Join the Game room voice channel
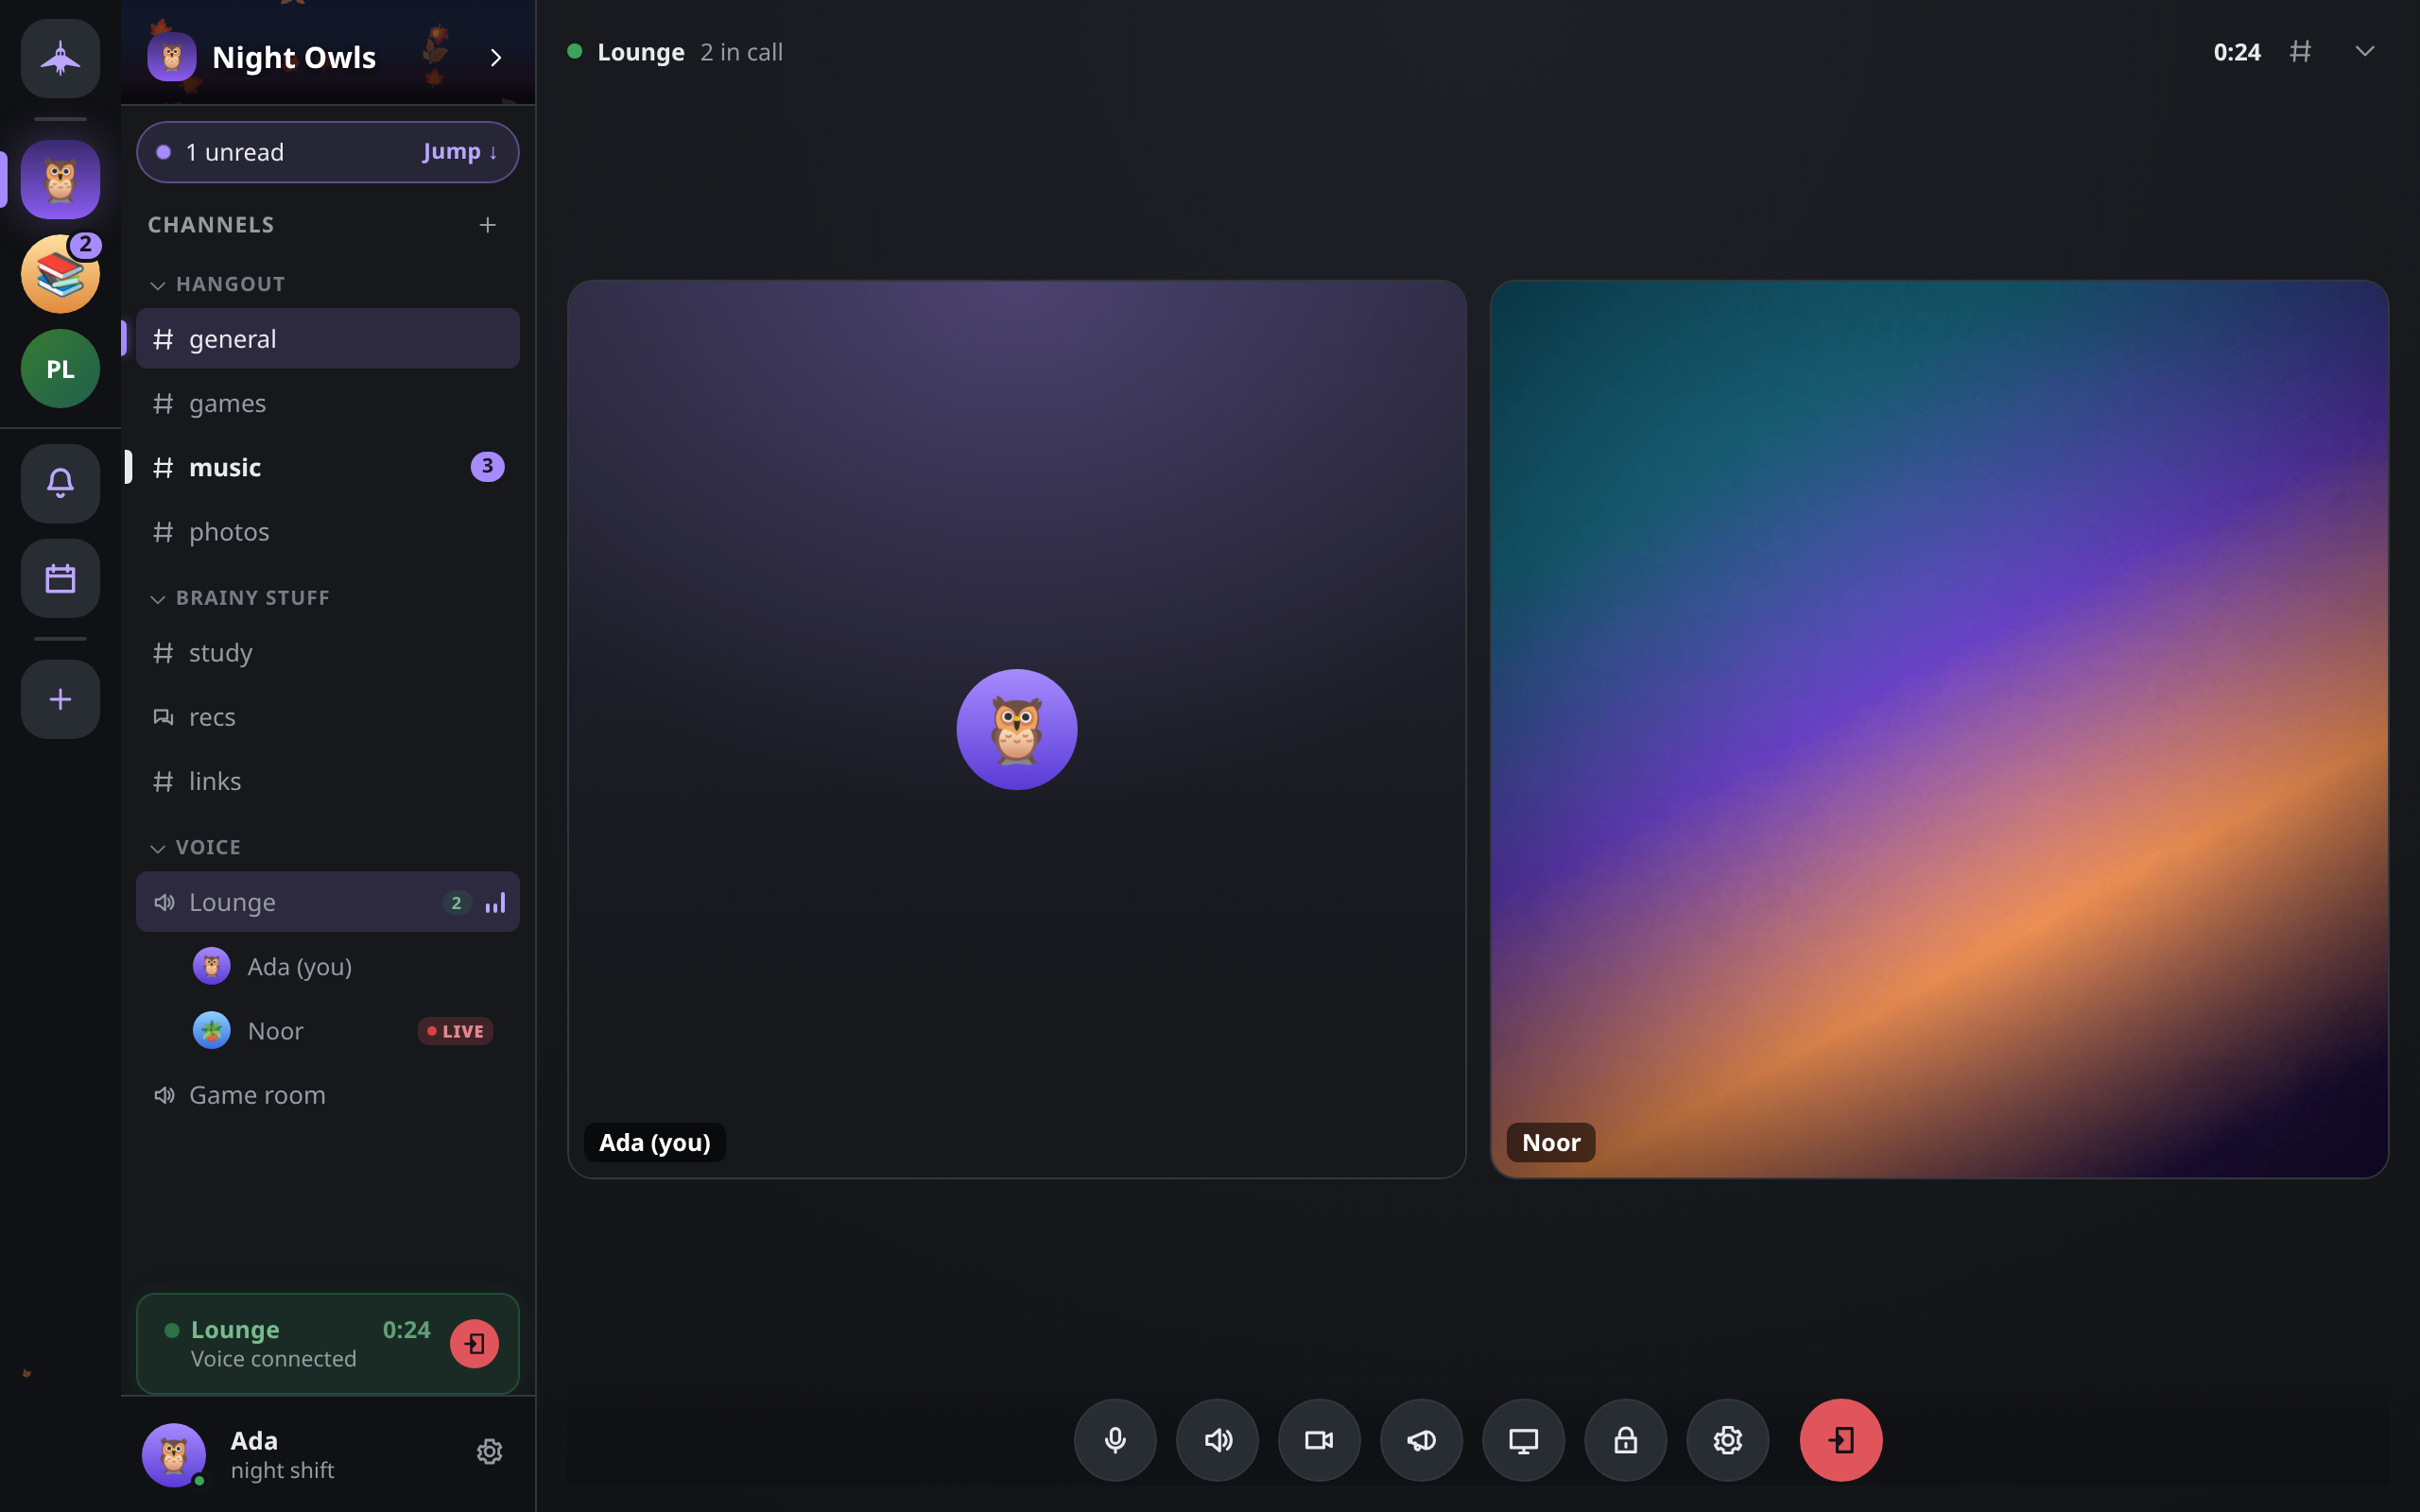The width and height of the screenshot is (2420, 1512). (328, 1095)
